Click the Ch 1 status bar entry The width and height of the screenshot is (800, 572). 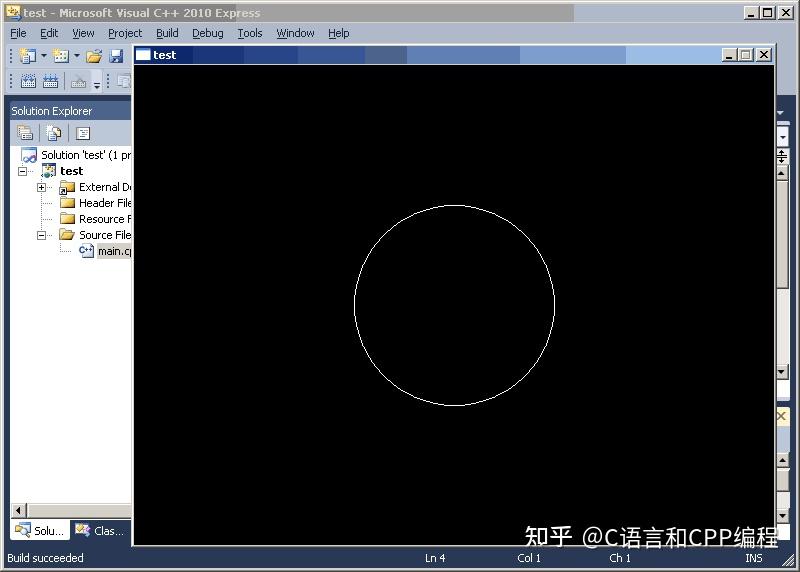pos(620,558)
